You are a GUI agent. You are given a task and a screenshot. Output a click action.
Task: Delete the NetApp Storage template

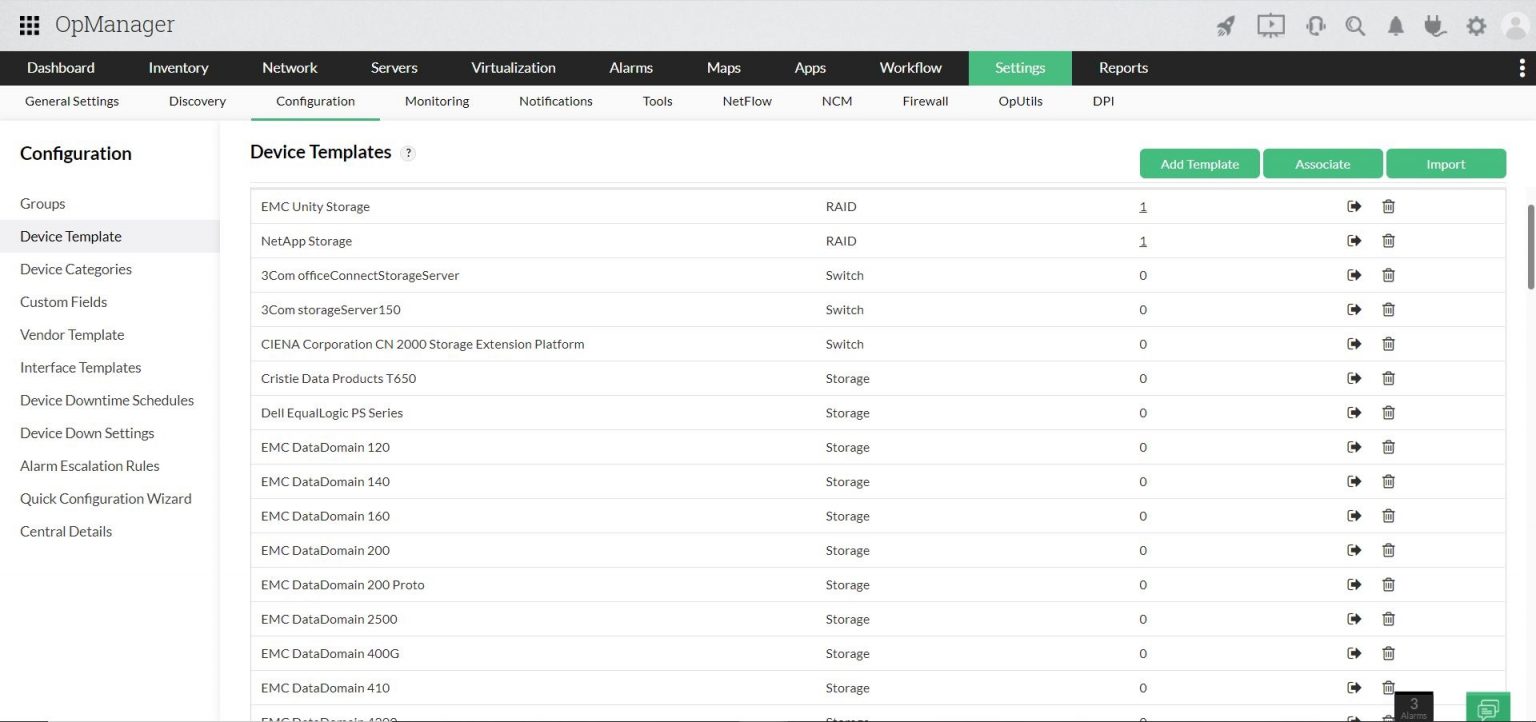[1388, 241]
